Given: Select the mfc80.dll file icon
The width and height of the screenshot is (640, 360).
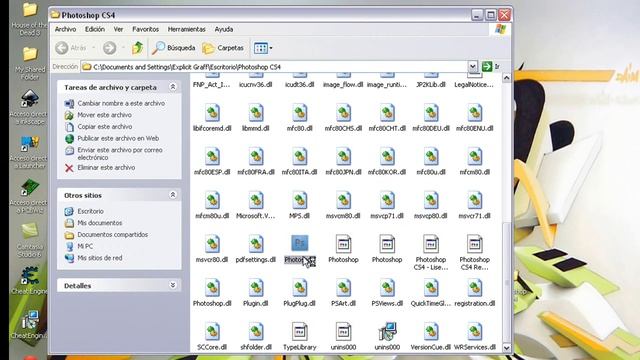Looking at the screenshot, I should [x=300, y=113].
